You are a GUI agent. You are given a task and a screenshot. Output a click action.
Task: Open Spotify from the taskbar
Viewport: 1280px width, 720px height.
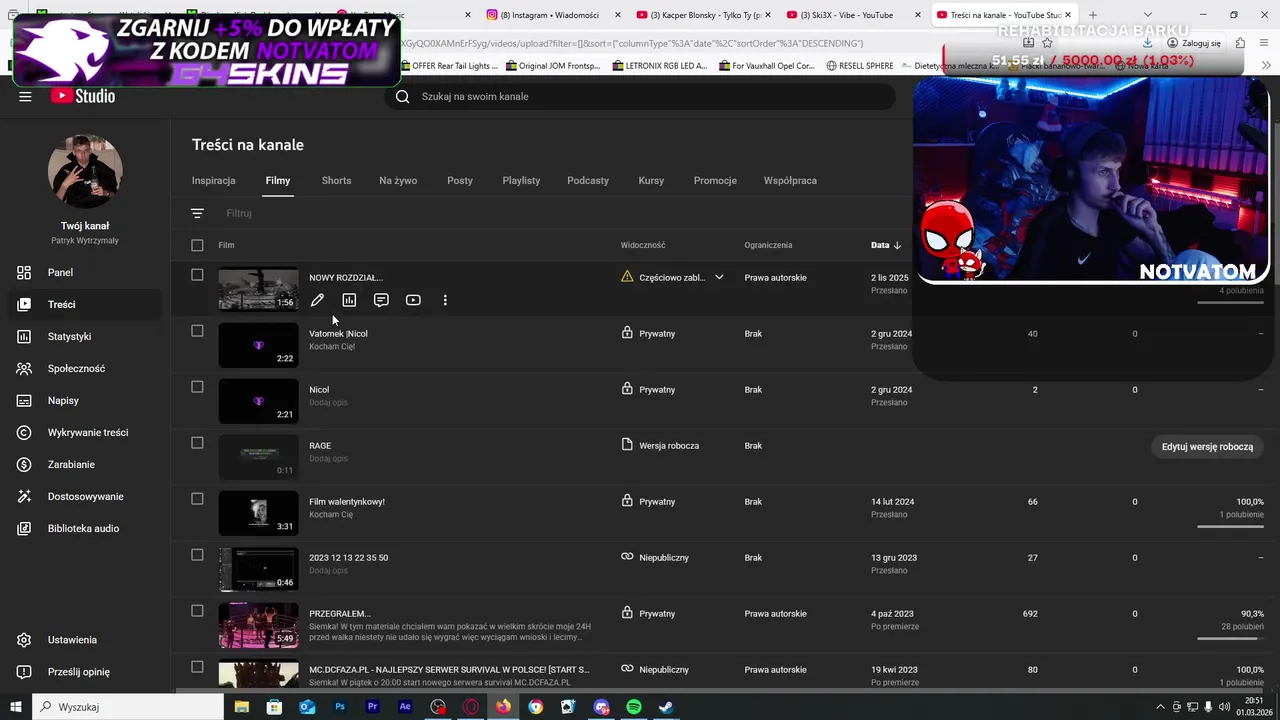(634, 707)
